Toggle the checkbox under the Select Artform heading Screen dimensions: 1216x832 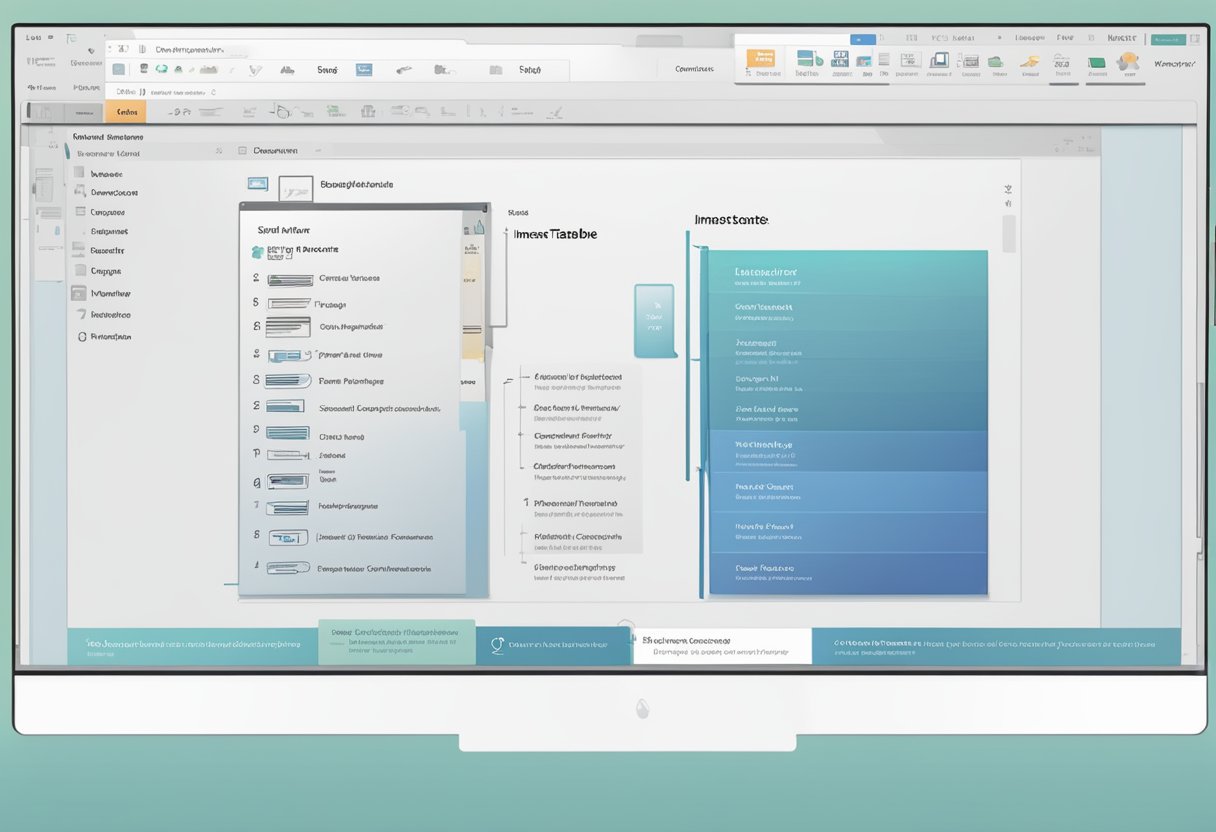tap(258, 252)
